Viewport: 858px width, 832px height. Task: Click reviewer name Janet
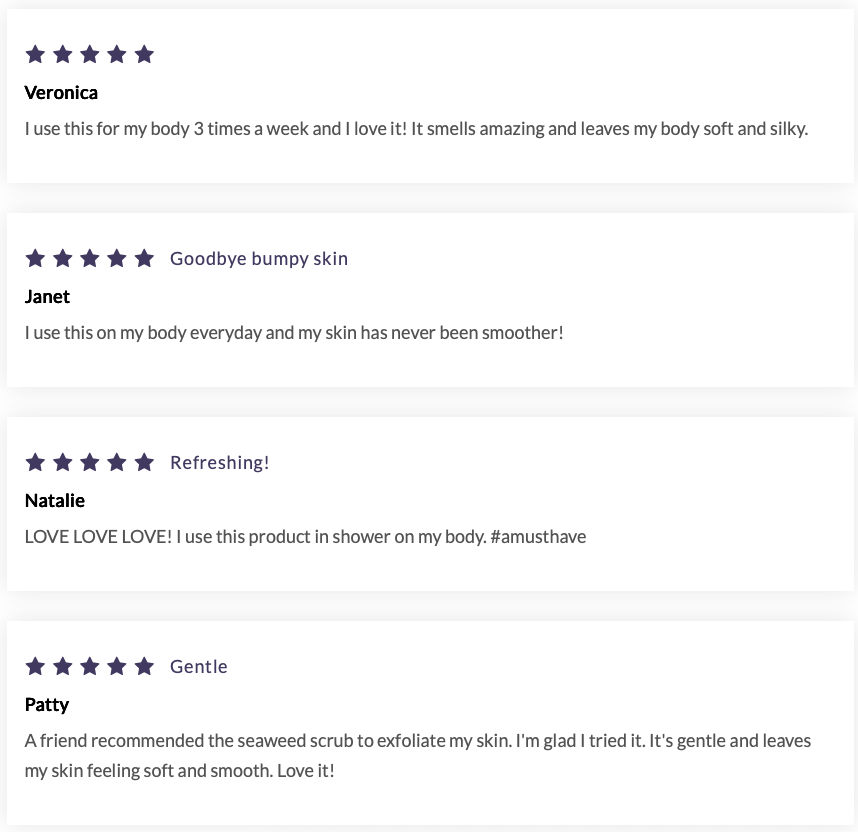[x=47, y=297]
